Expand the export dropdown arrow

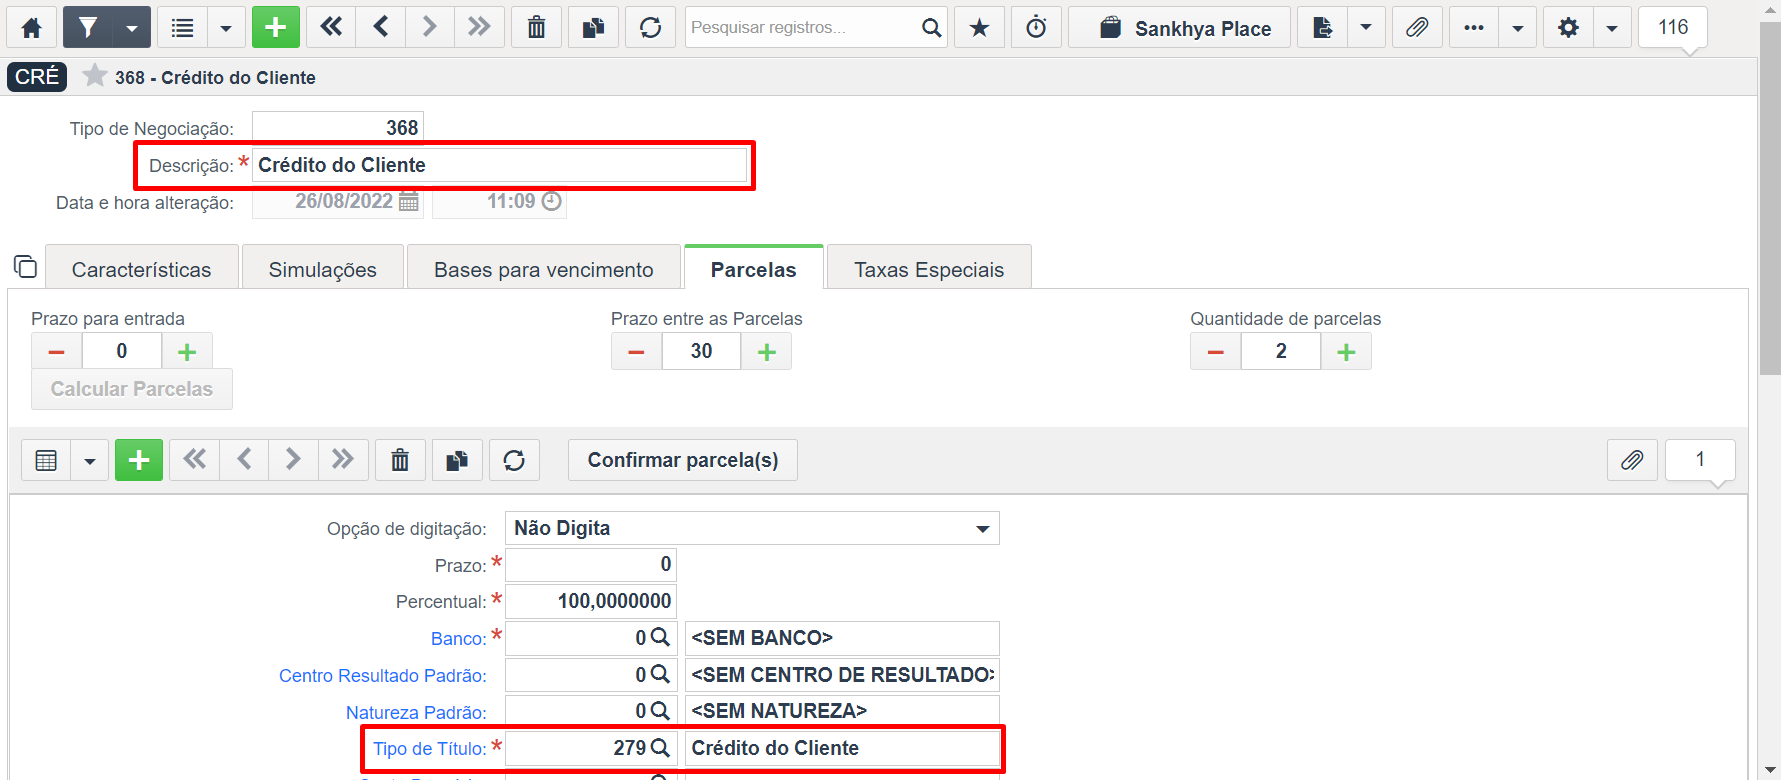pyautogui.click(x=1366, y=27)
